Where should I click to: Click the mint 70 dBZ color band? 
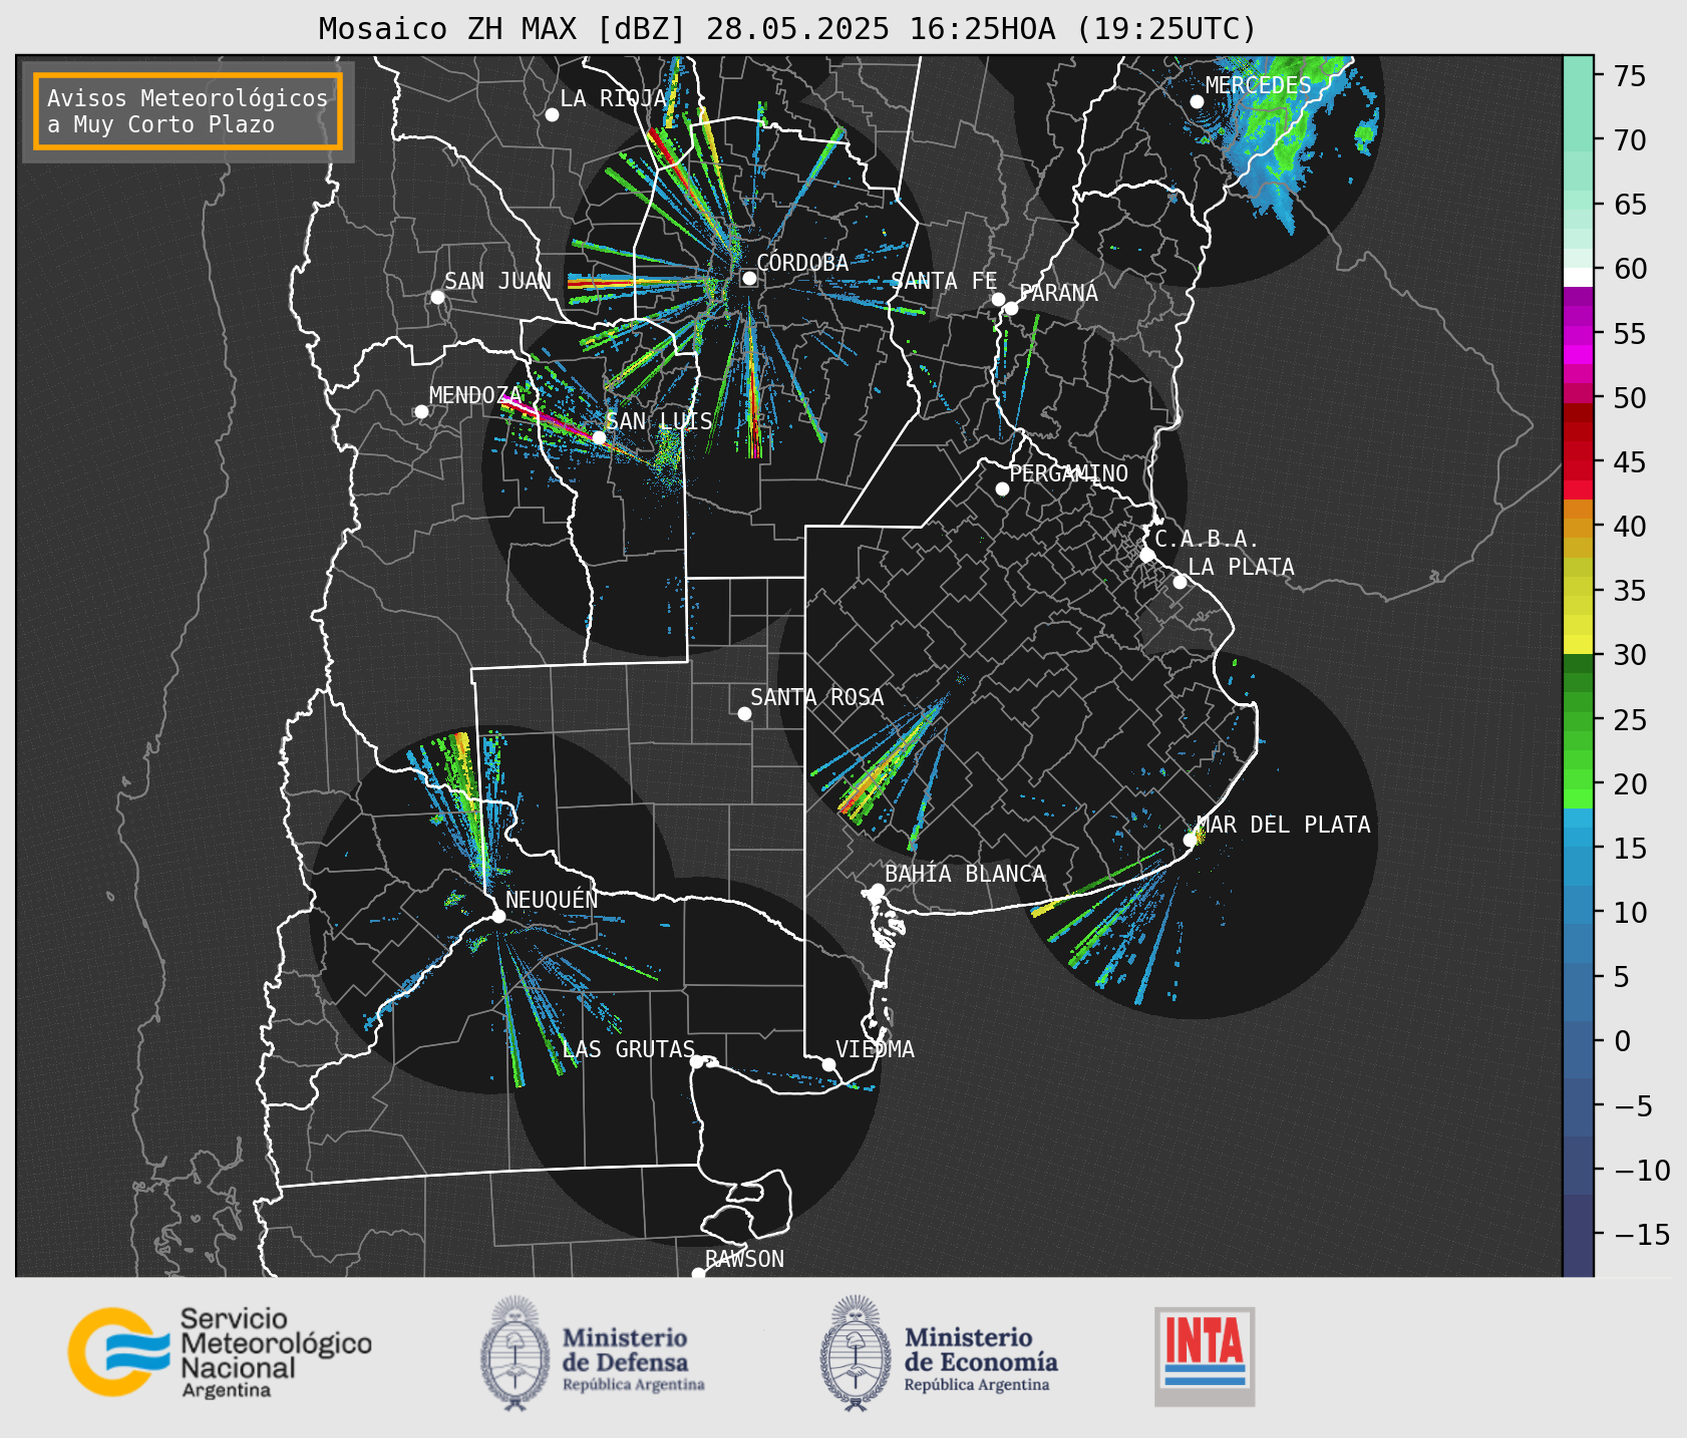pos(1578,140)
